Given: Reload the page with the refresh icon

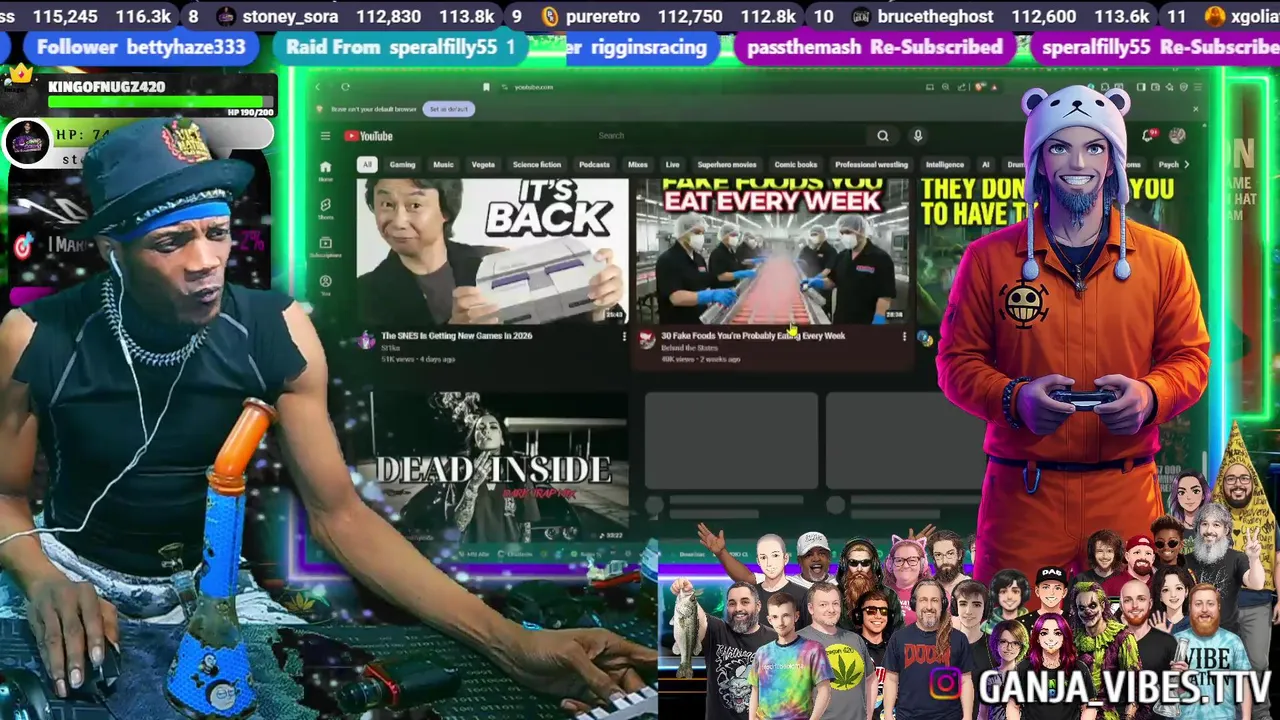Looking at the screenshot, I should coord(346,87).
